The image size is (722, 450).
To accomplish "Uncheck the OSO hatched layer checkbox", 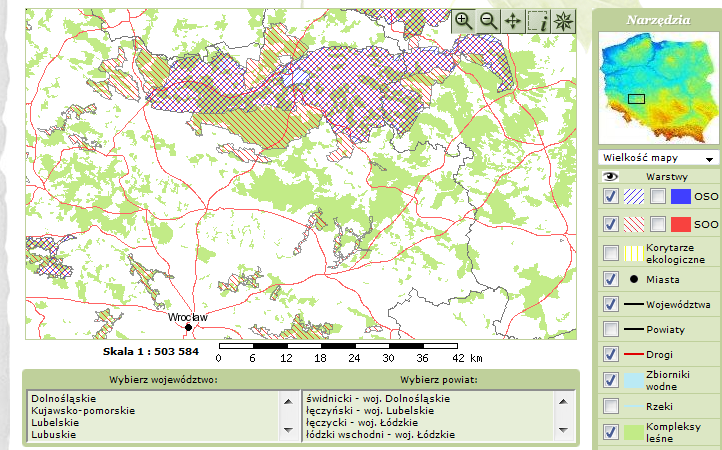I will pos(611,196).
